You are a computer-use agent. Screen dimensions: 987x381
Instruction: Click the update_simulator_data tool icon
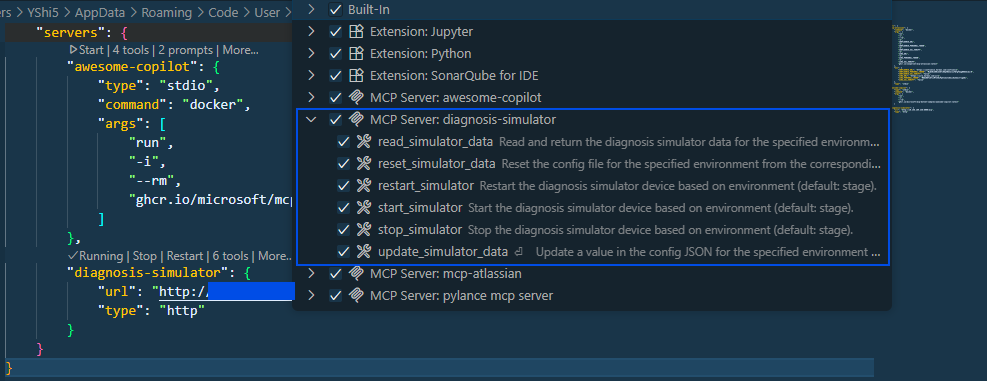click(x=364, y=251)
